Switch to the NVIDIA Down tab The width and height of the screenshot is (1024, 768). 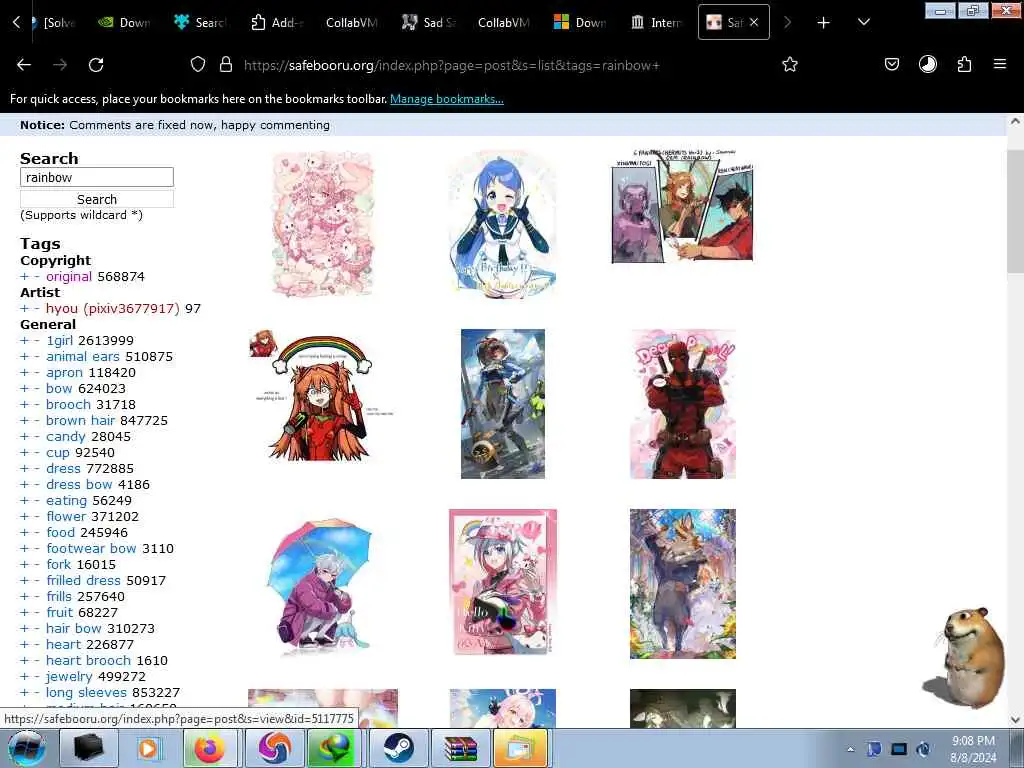124,23
